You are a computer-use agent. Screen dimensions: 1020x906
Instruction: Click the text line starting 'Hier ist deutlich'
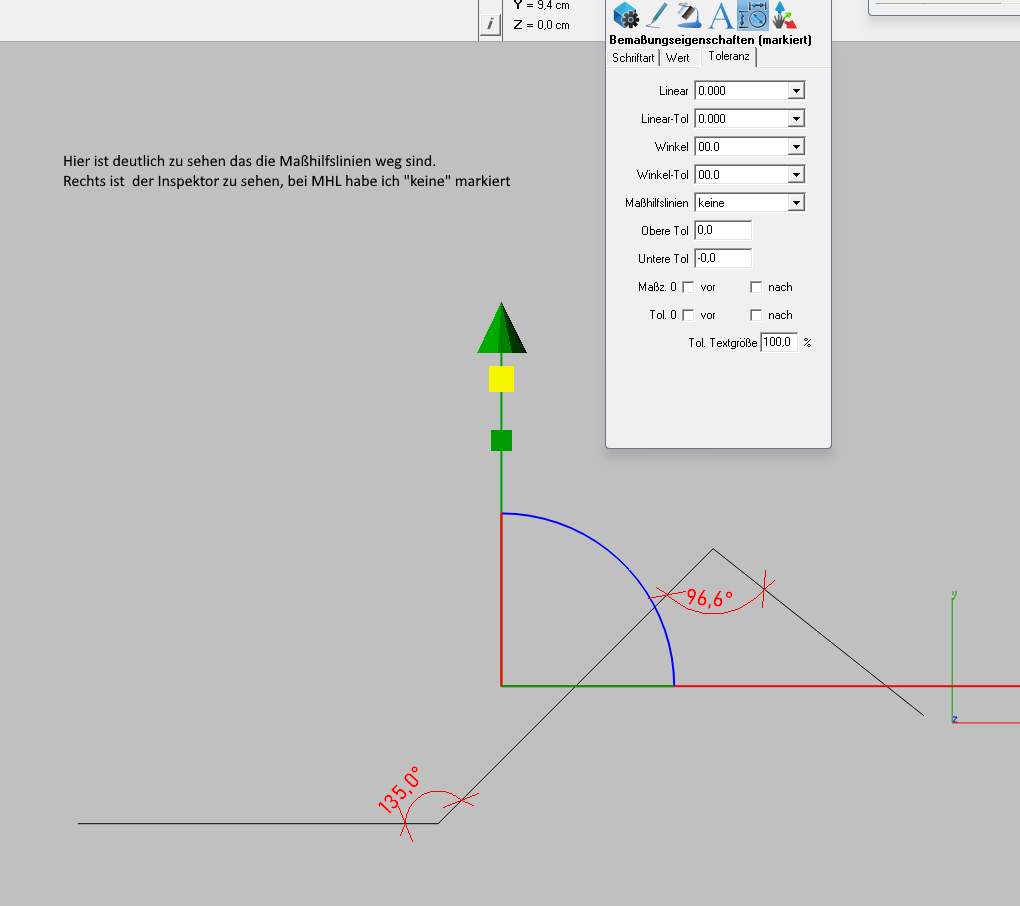pos(249,161)
